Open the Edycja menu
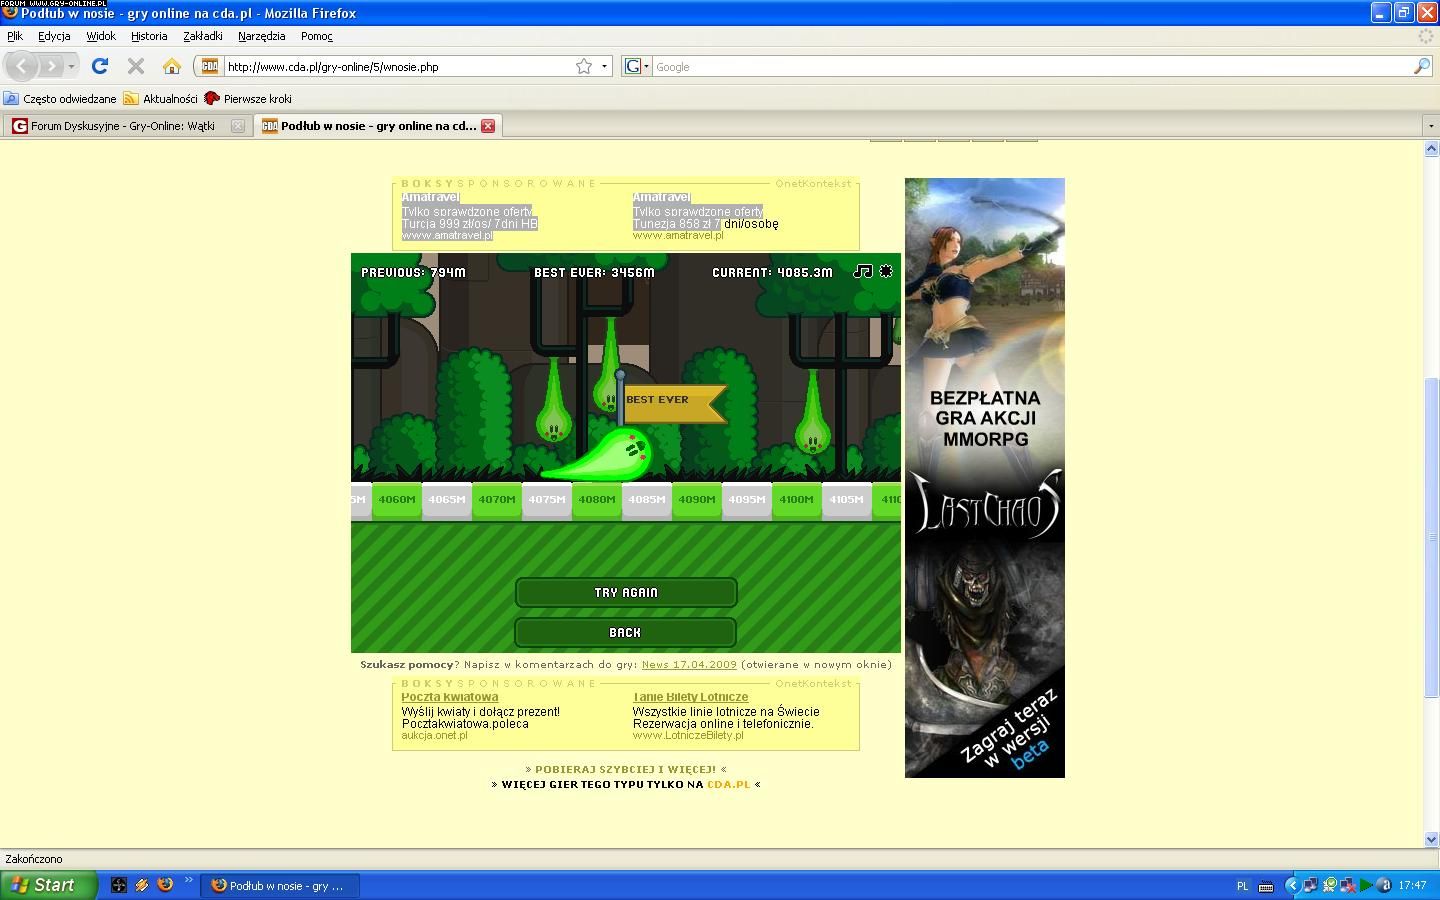This screenshot has height=900, width=1440. click(x=54, y=36)
